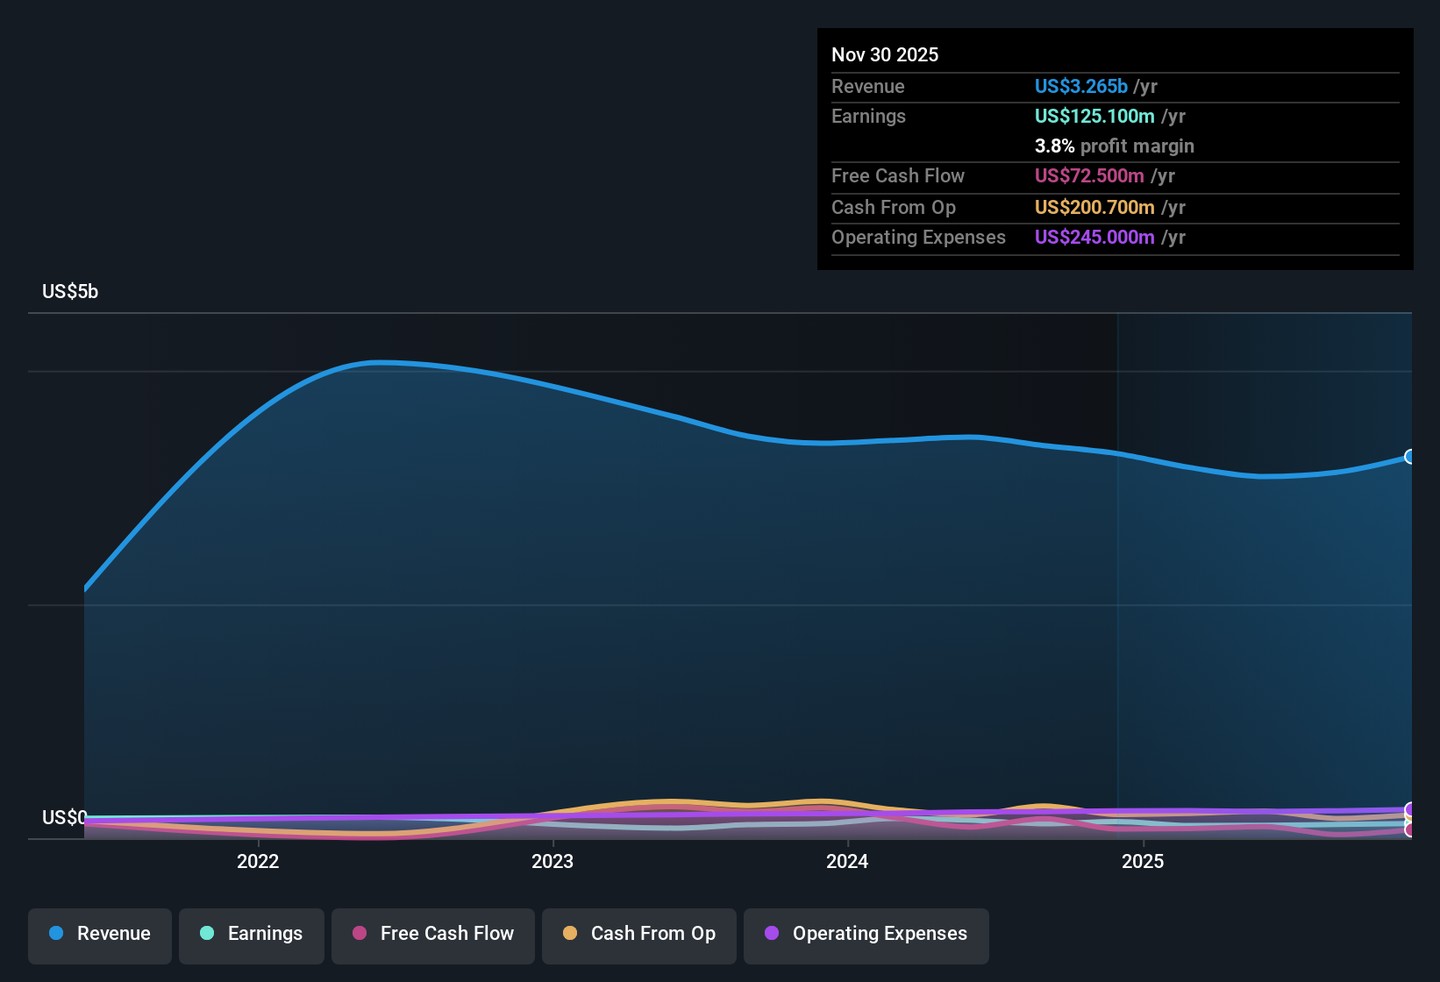Click the US$5b y-axis label
1440x982 pixels.
pos(70,292)
